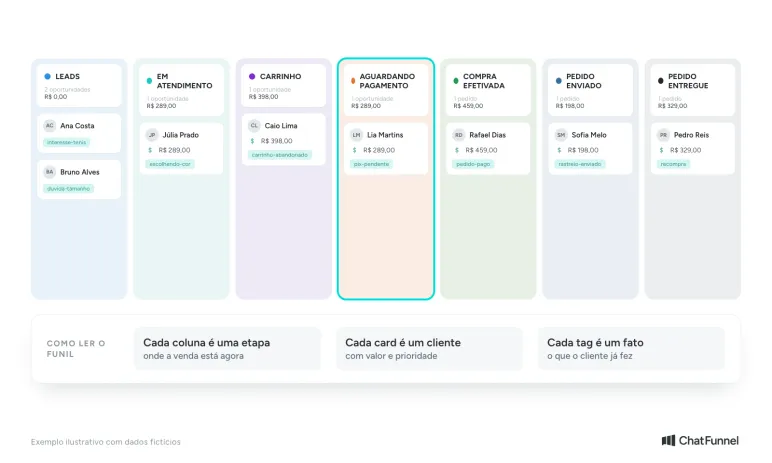The image size is (772, 463).
Task: Select the purple dot next to CARRINHO
Action: tap(252, 76)
